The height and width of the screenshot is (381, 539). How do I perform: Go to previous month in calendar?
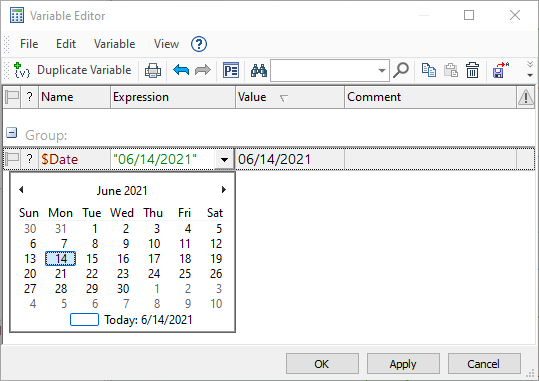point(21,189)
